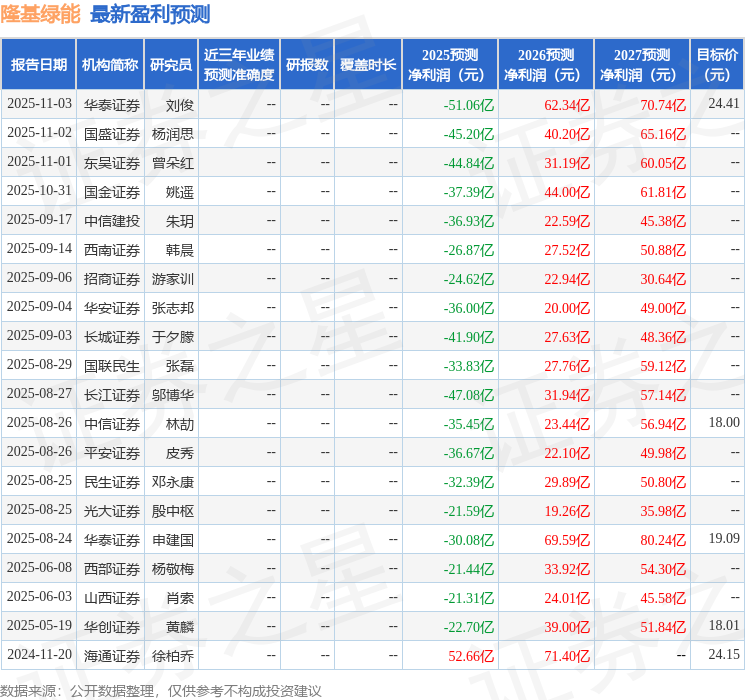Sort by 2027预测净利润 column header
Viewport: 745px width, 700px height.
pyautogui.click(x=641, y=64)
